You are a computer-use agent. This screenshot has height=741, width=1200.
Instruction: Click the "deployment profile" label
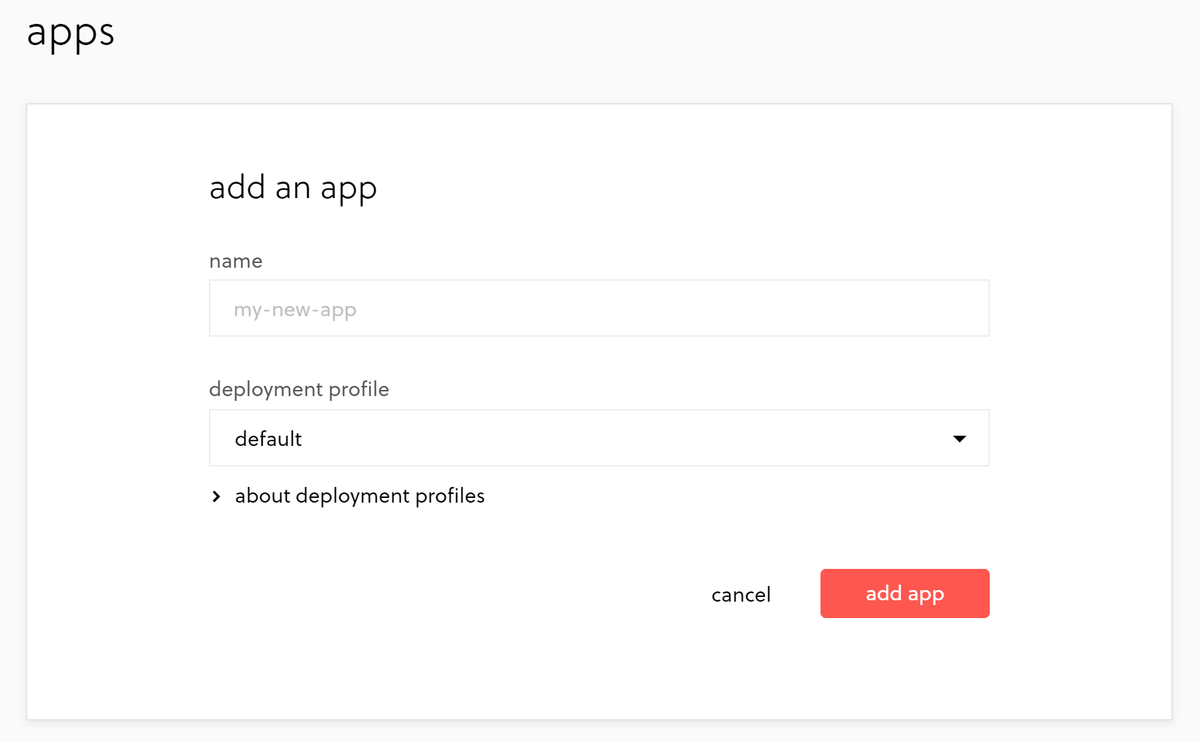299,389
